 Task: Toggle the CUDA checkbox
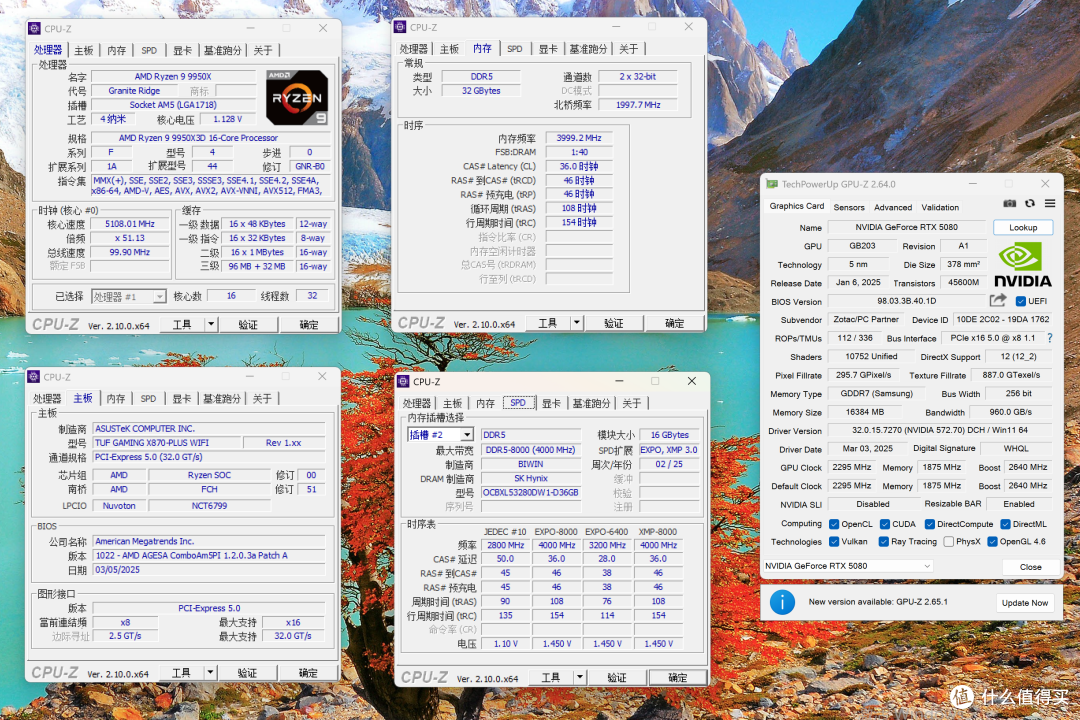tap(885, 524)
